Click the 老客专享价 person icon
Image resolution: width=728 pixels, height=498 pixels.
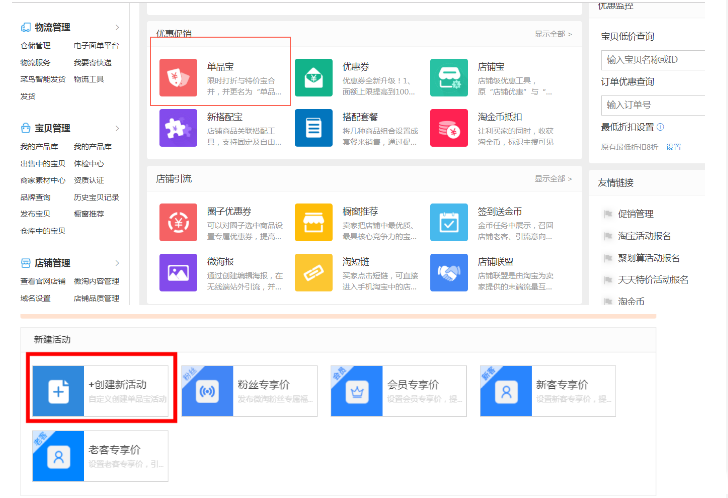coord(58,456)
